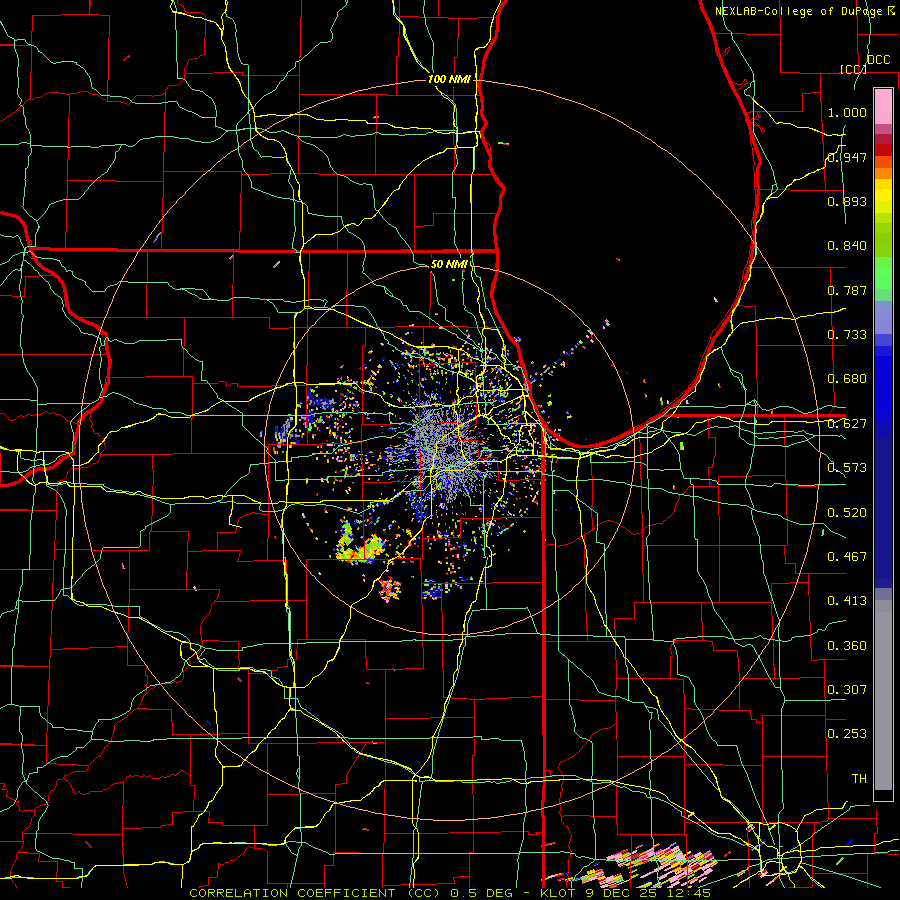Click the 0.467 scale value
900x900 pixels.
pos(847,556)
